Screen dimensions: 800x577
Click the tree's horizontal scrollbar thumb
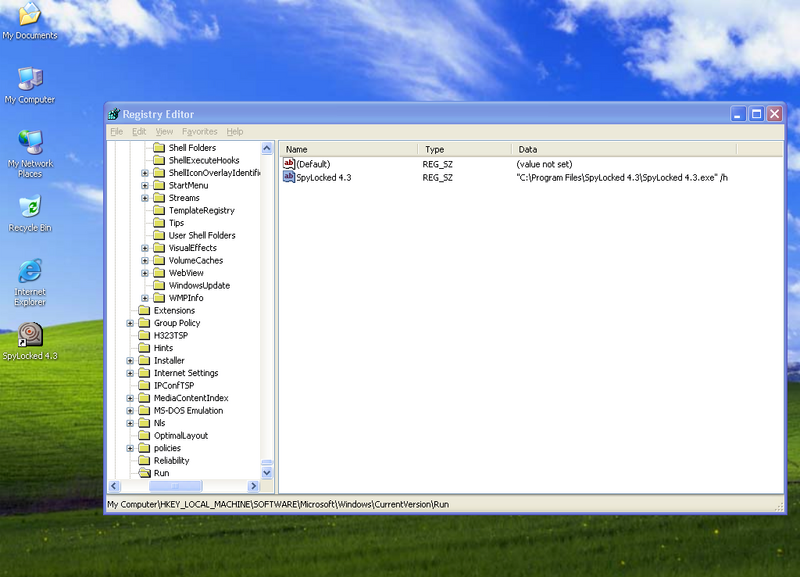[x=175, y=486]
